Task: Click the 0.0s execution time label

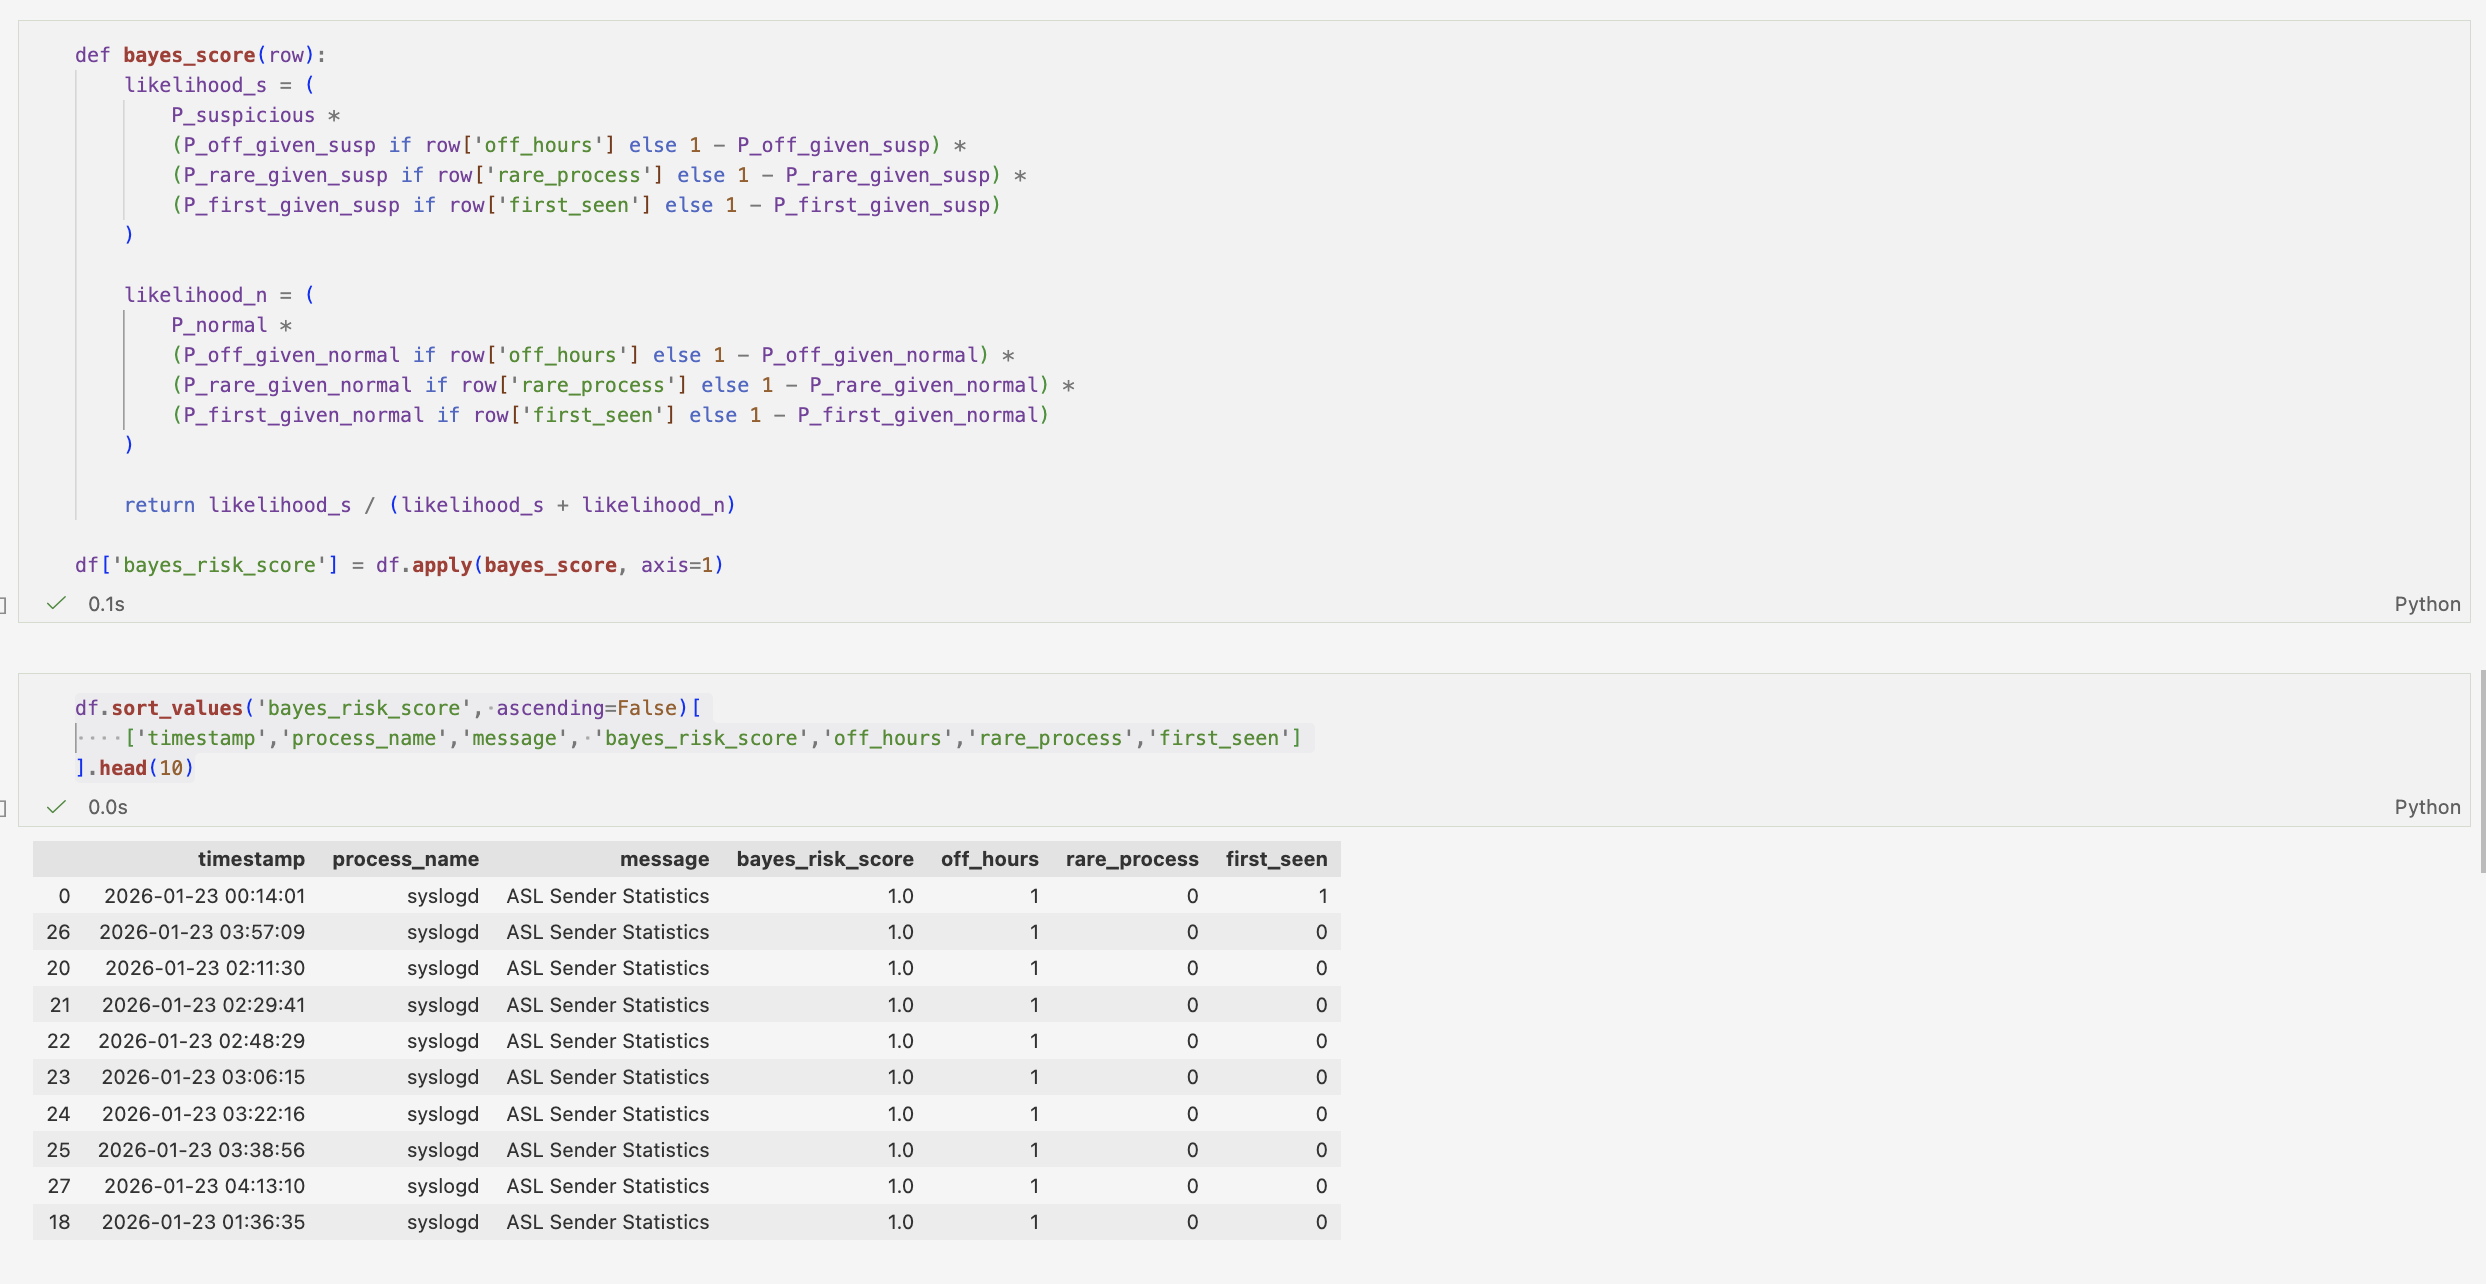Action: [107, 807]
